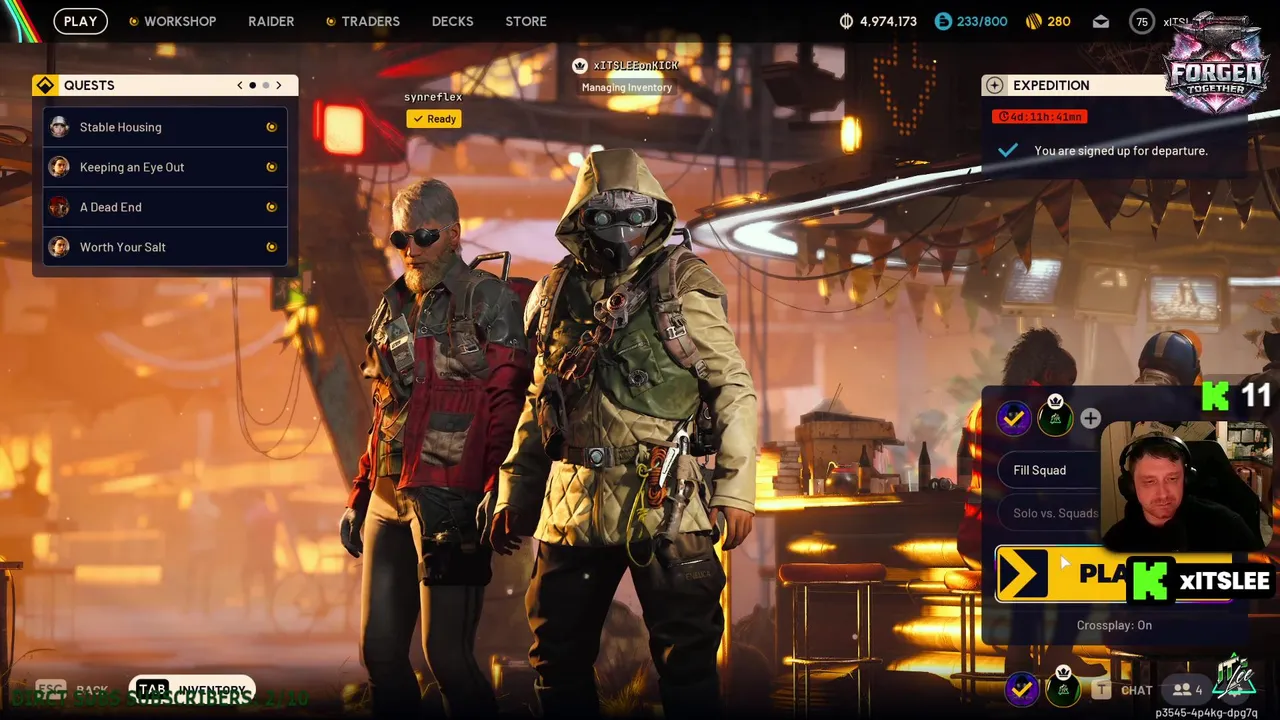Click the gold coin stack icon beside 280

1034,21
